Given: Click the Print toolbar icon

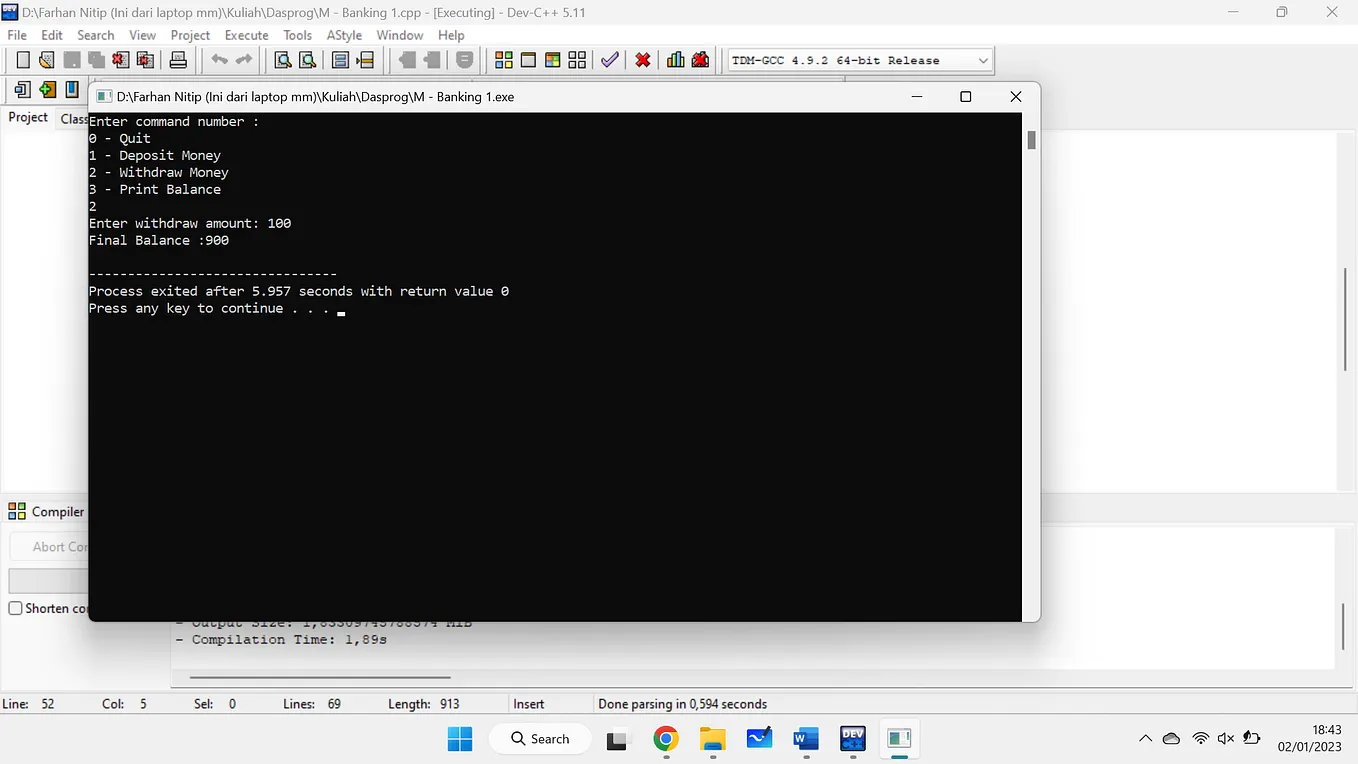Looking at the screenshot, I should point(178,60).
